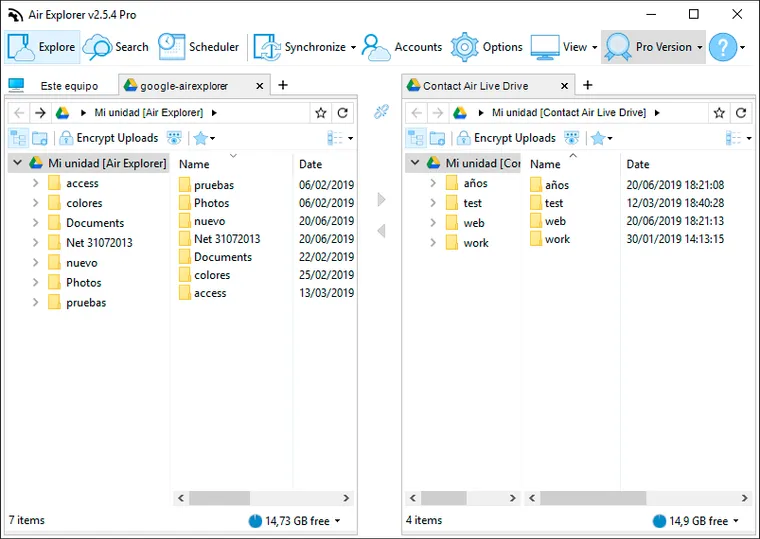Click the link panes icon between panels

tap(381, 112)
